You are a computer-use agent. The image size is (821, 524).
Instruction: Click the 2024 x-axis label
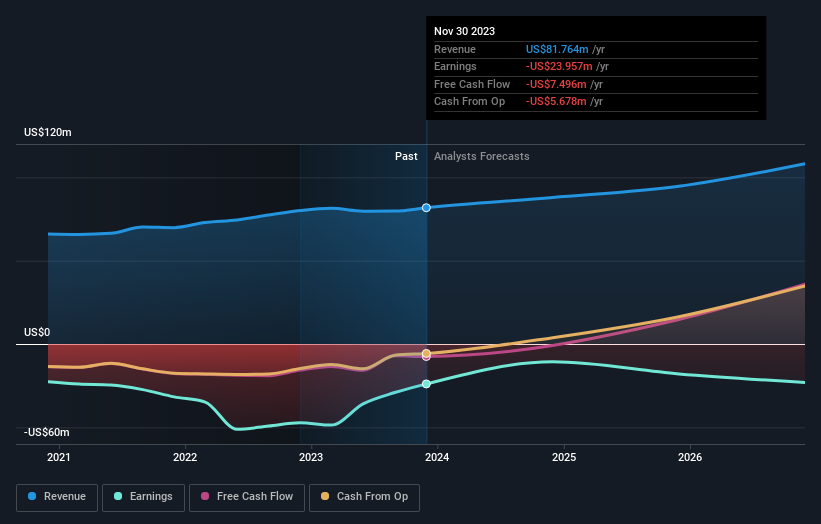pos(437,458)
